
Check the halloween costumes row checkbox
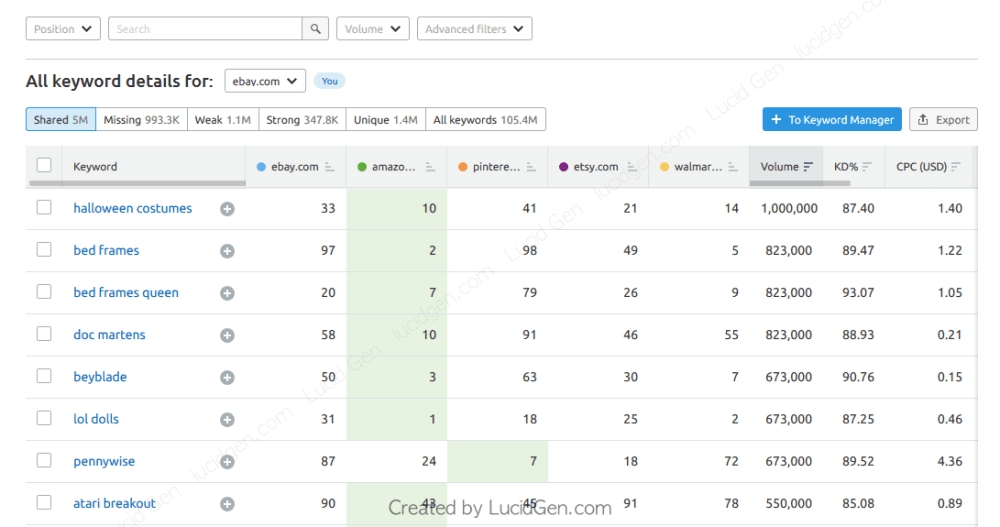44,207
